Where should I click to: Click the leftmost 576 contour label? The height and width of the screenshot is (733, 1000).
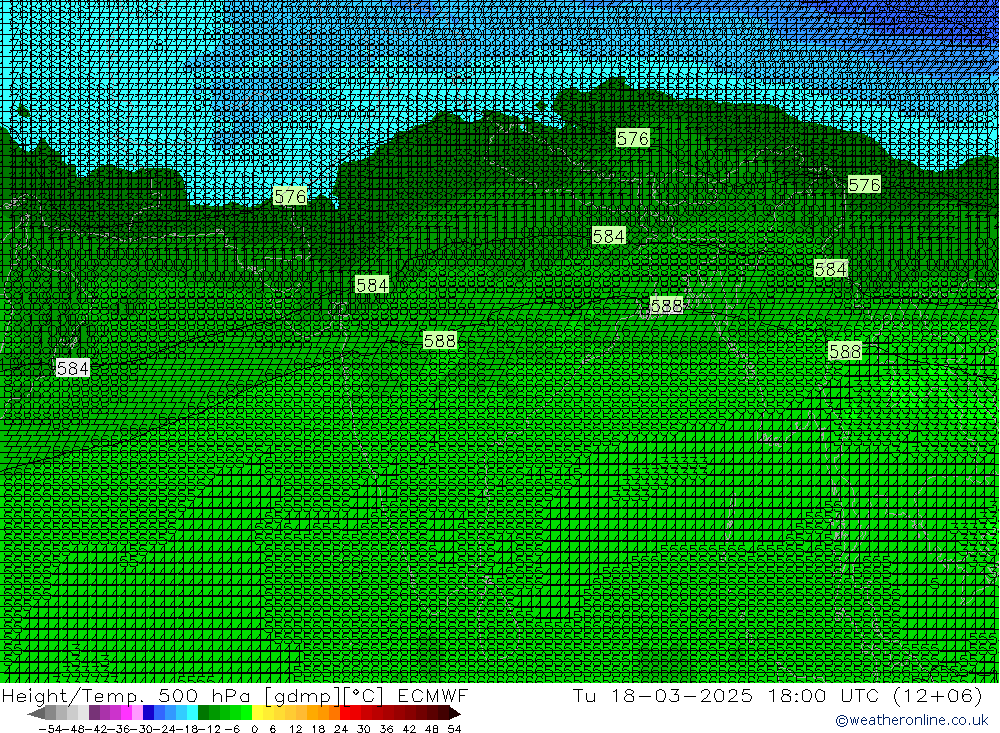(290, 196)
